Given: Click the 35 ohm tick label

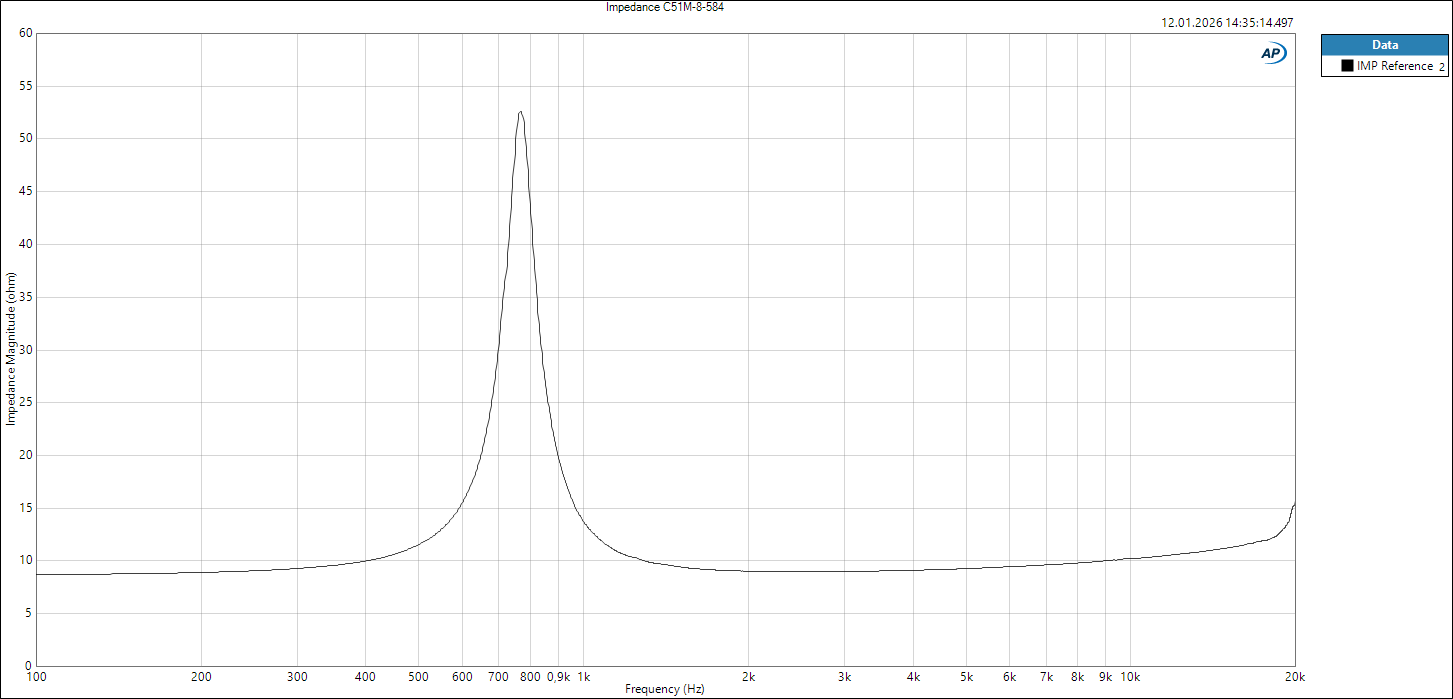Looking at the screenshot, I should point(26,297).
